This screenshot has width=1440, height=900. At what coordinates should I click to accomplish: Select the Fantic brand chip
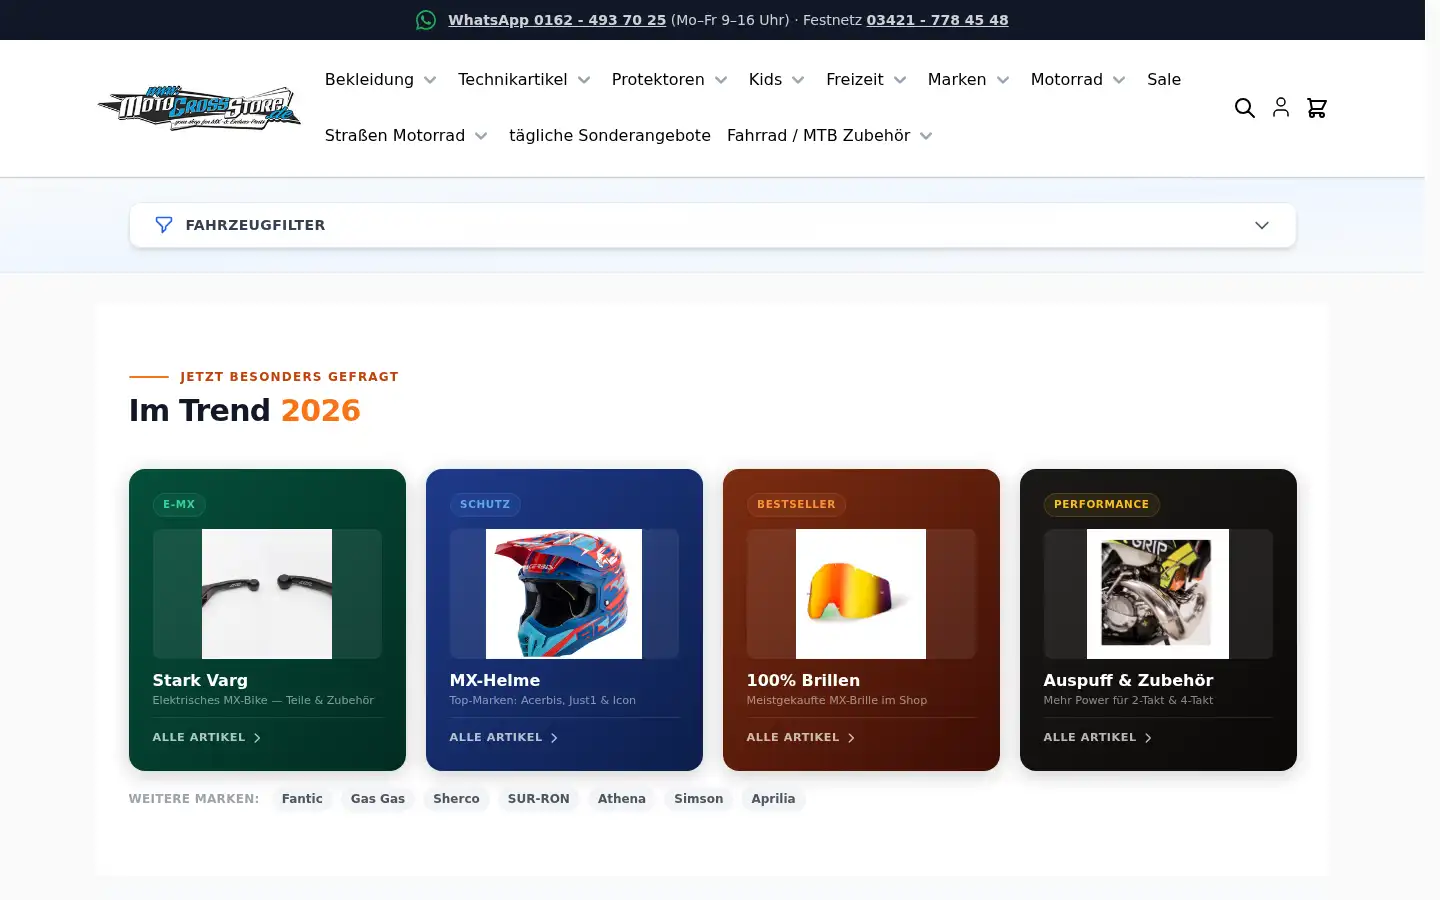[x=302, y=799]
